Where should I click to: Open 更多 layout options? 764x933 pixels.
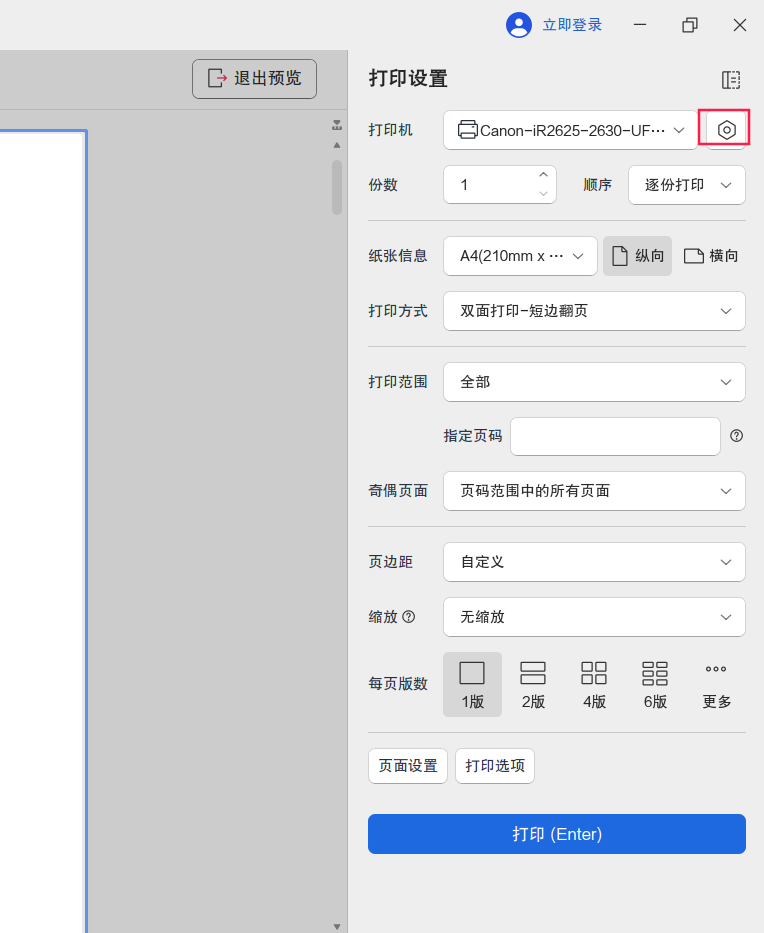point(716,684)
